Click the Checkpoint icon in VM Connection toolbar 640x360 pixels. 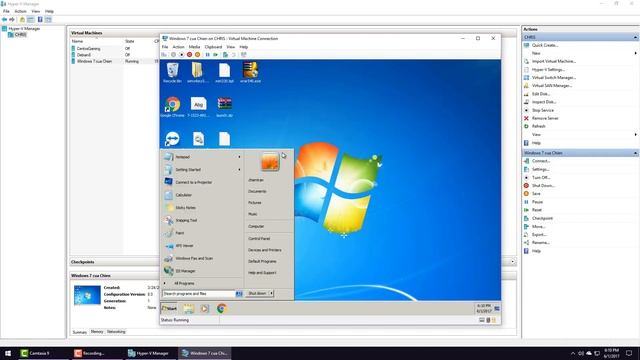tap(225, 55)
